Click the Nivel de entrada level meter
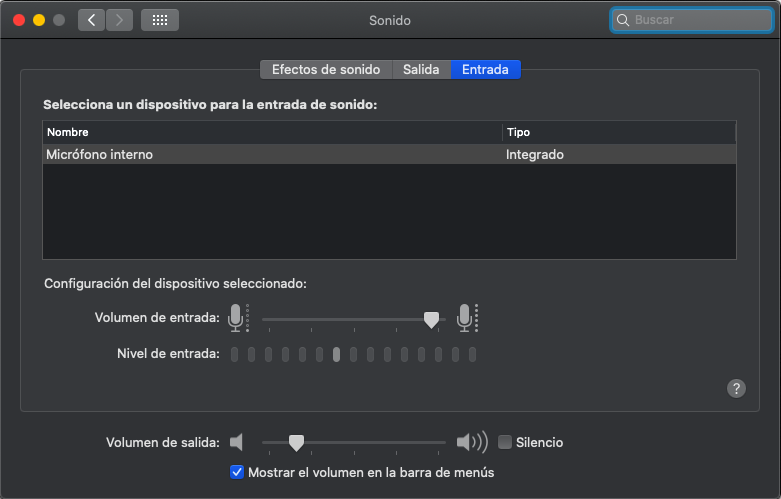The image size is (781, 499). click(x=353, y=355)
